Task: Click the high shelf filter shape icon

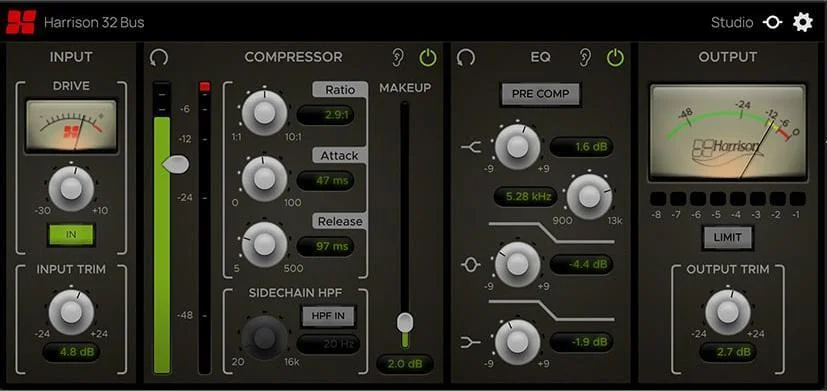Action: (470, 148)
